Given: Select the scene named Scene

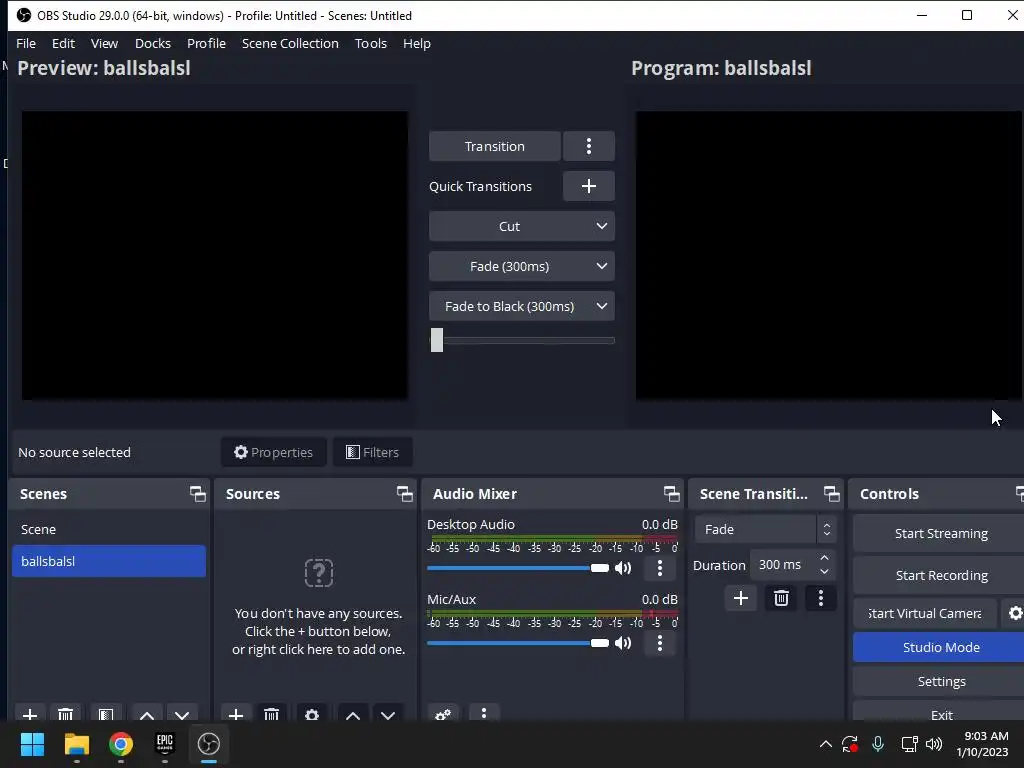Looking at the screenshot, I should 108,529.
